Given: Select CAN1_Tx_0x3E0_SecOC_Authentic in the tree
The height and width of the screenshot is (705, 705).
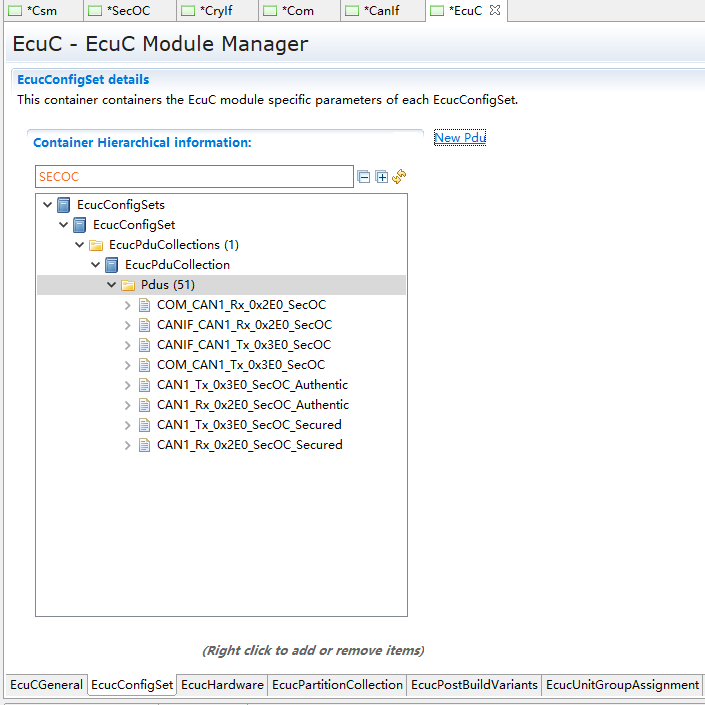Looking at the screenshot, I should 252,385.
